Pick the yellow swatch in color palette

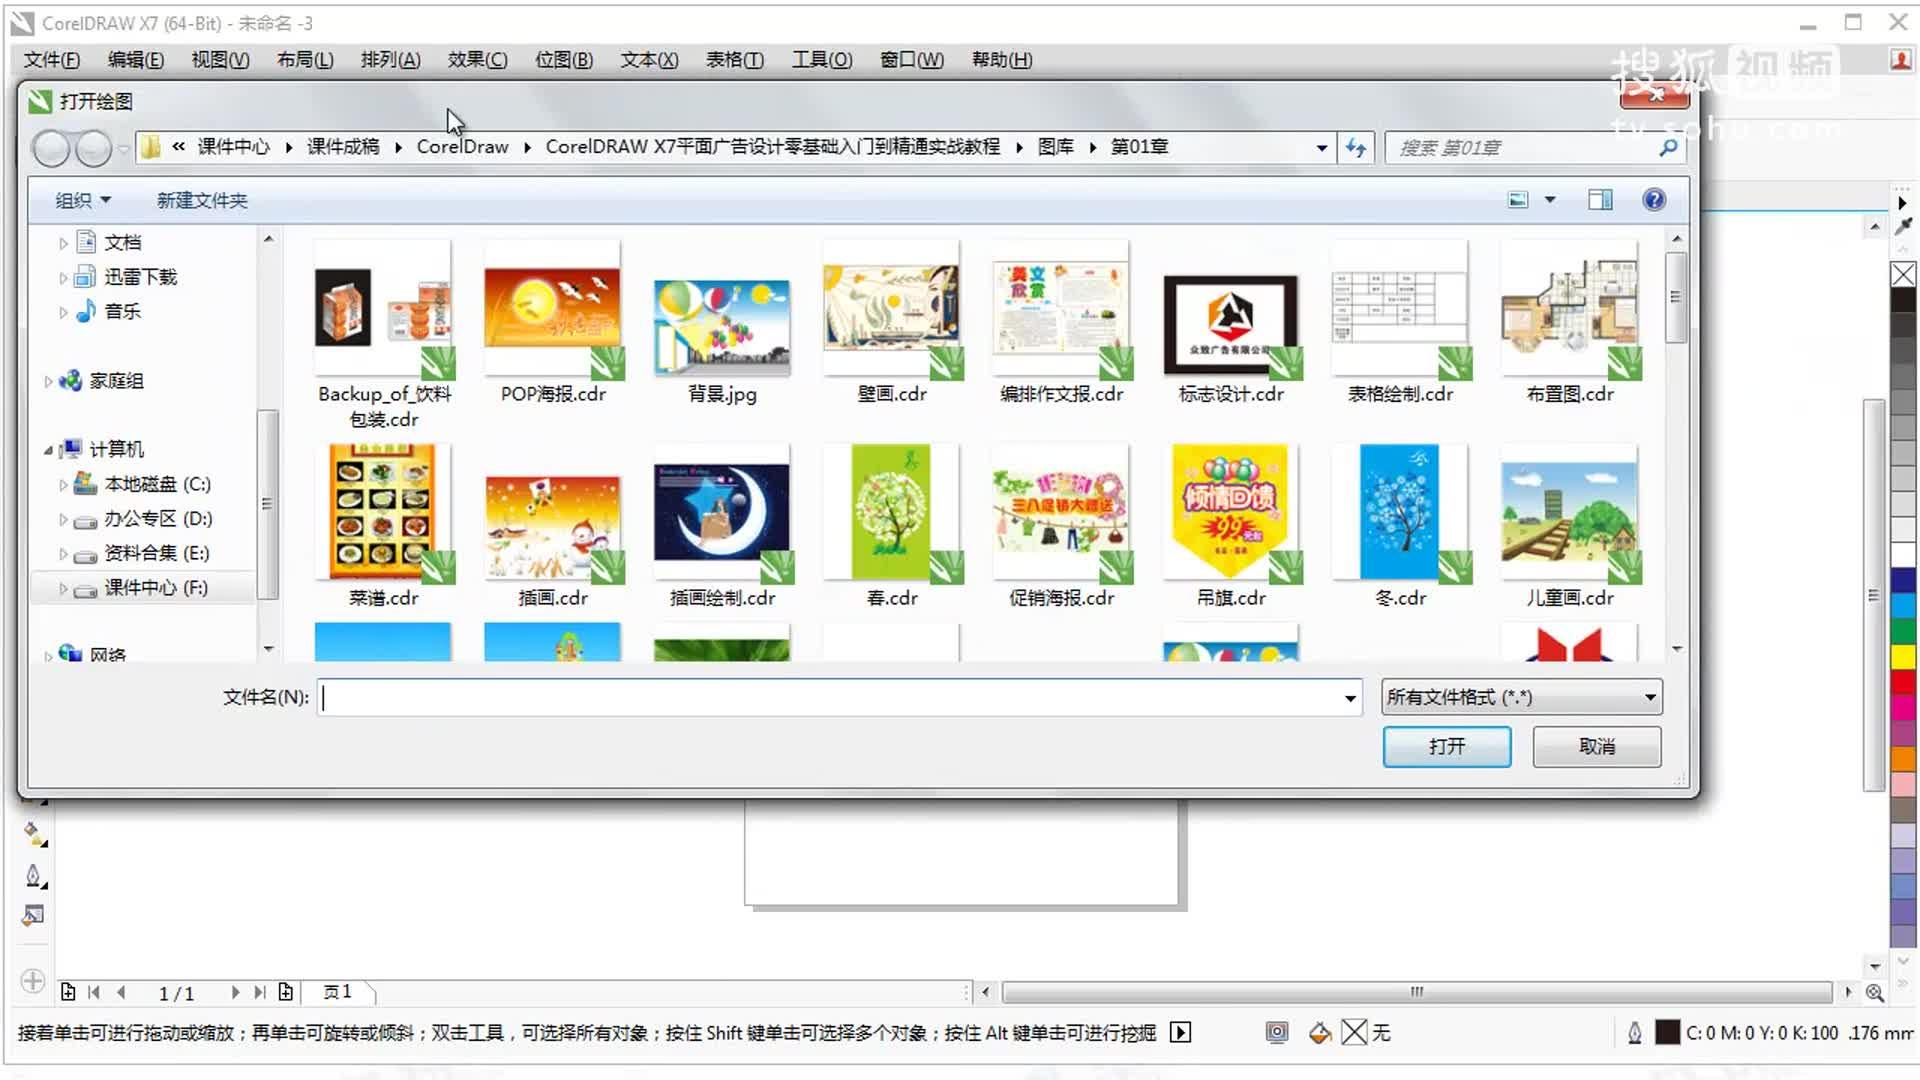(x=1902, y=657)
